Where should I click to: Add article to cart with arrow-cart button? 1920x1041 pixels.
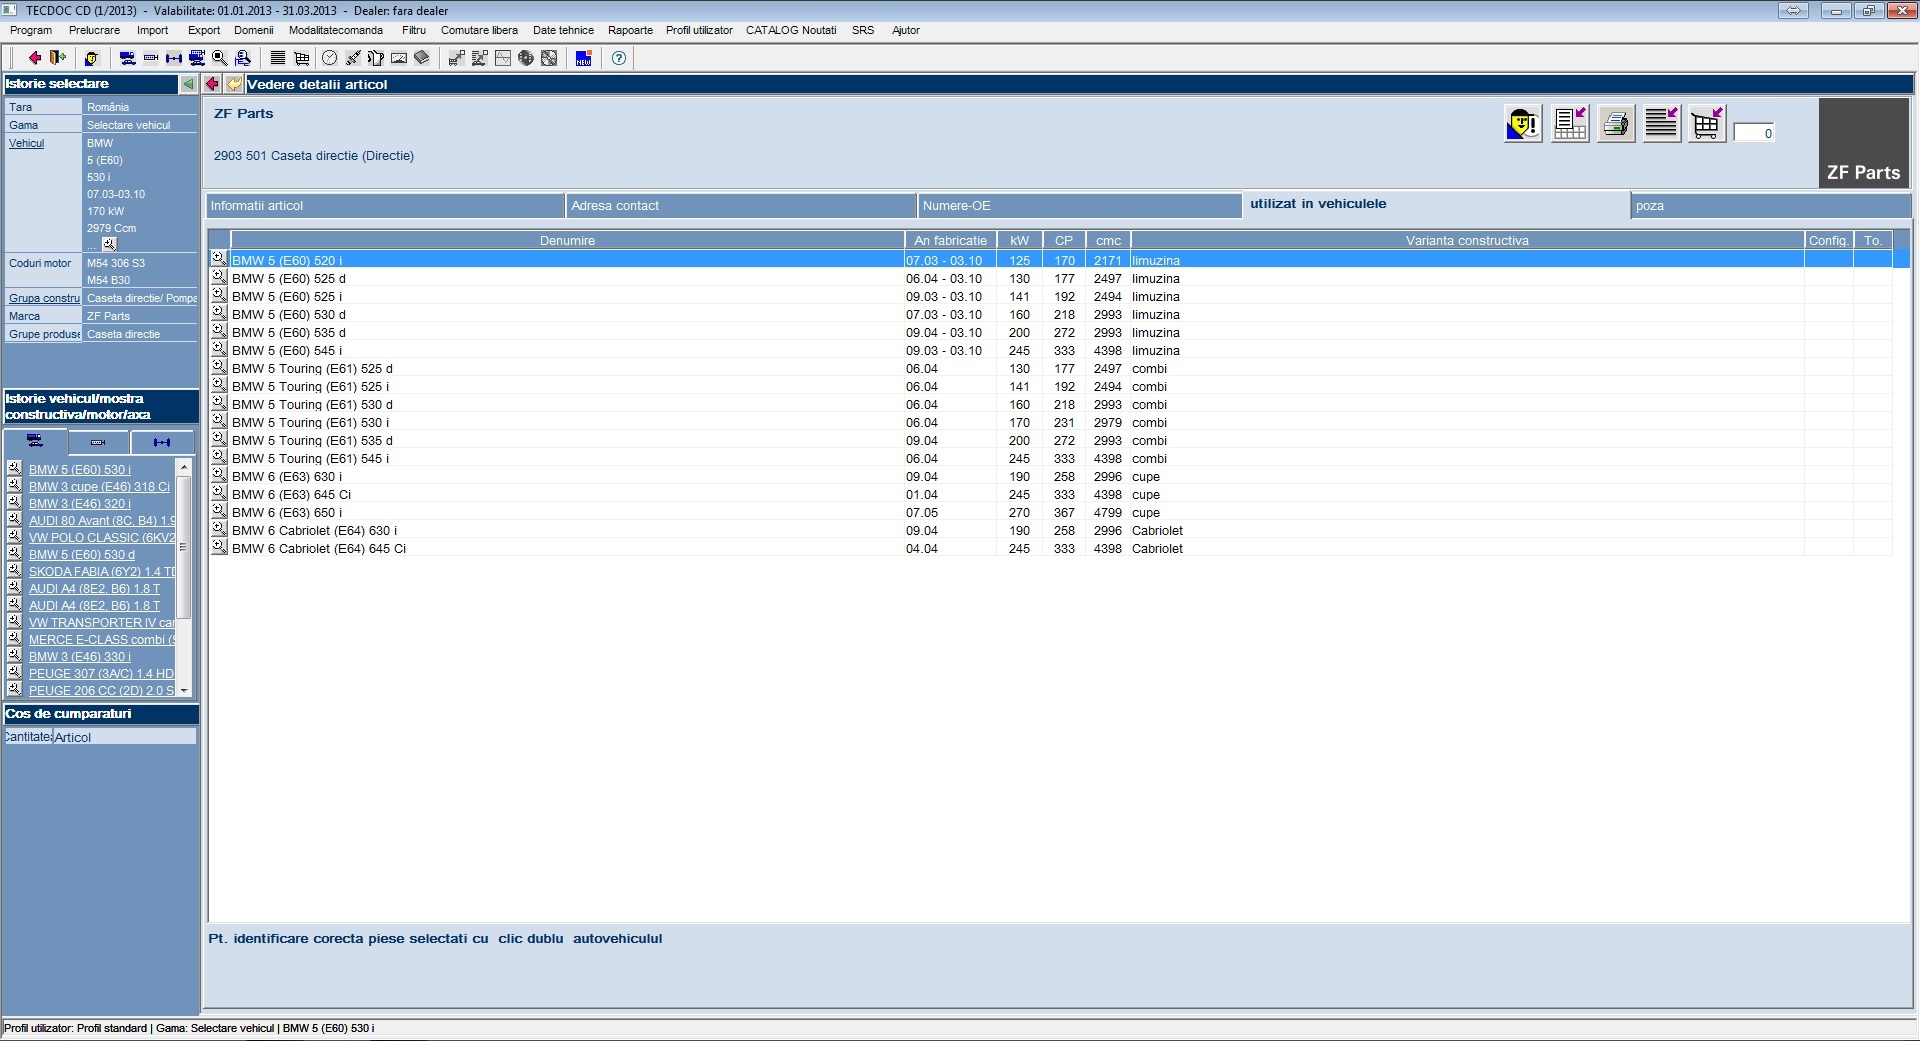[1706, 124]
